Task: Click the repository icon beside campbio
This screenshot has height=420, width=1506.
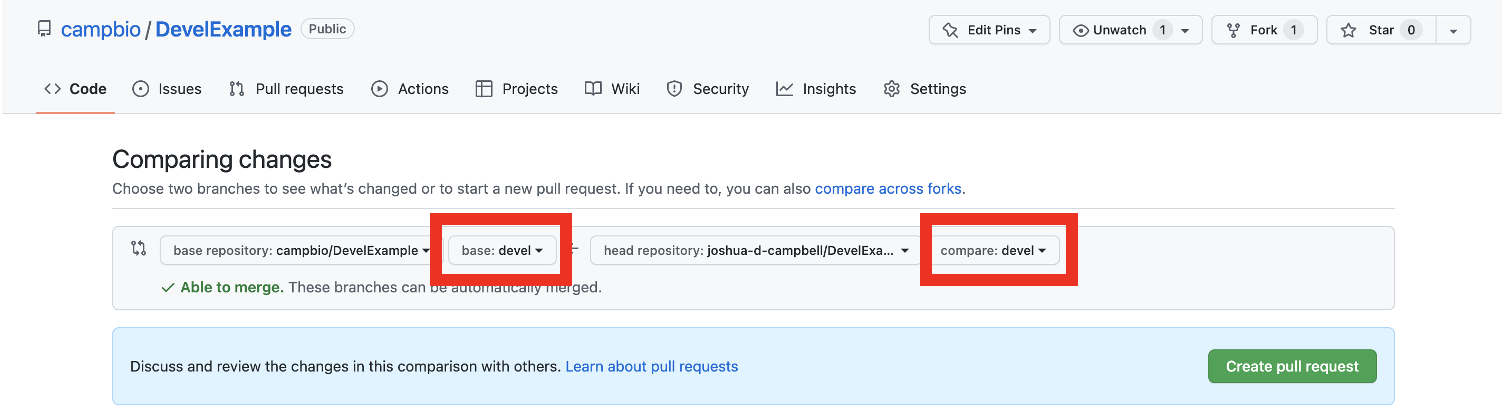Action: pyautogui.click(x=44, y=30)
